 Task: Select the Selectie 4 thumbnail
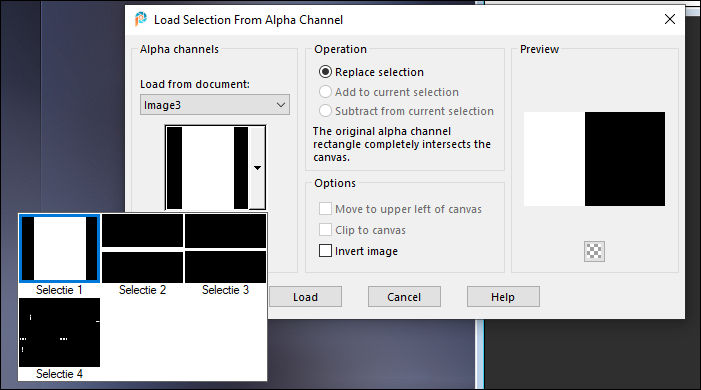click(x=59, y=332)
